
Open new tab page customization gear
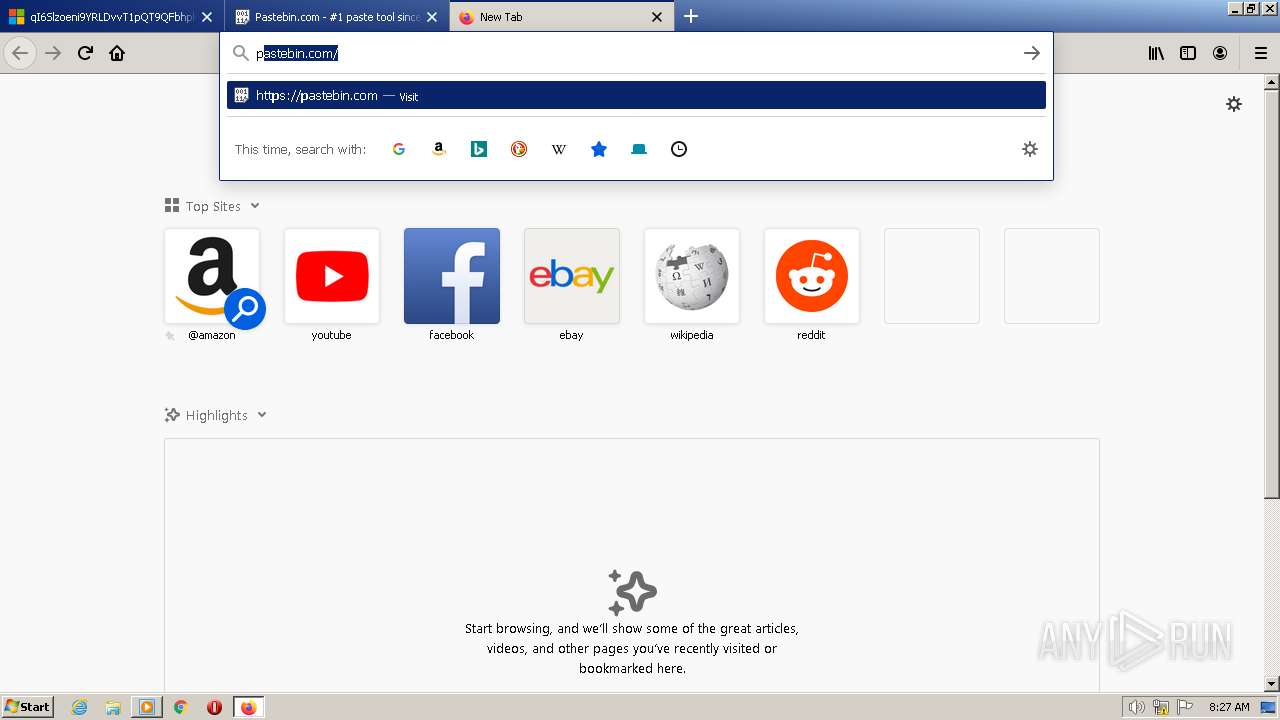coord(1234,104)
